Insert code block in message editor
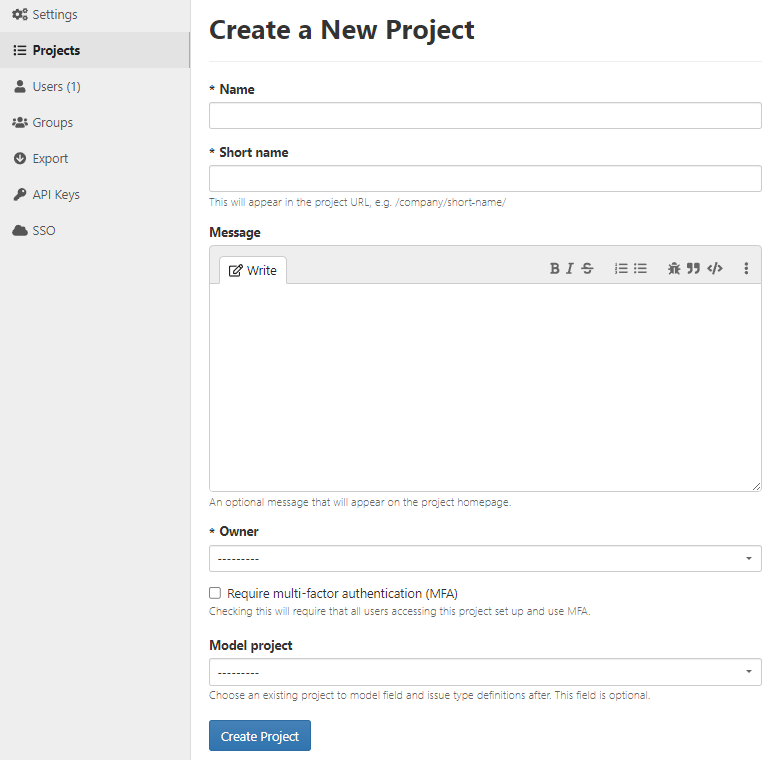The image size is (768, 760). tap(715, 268)
